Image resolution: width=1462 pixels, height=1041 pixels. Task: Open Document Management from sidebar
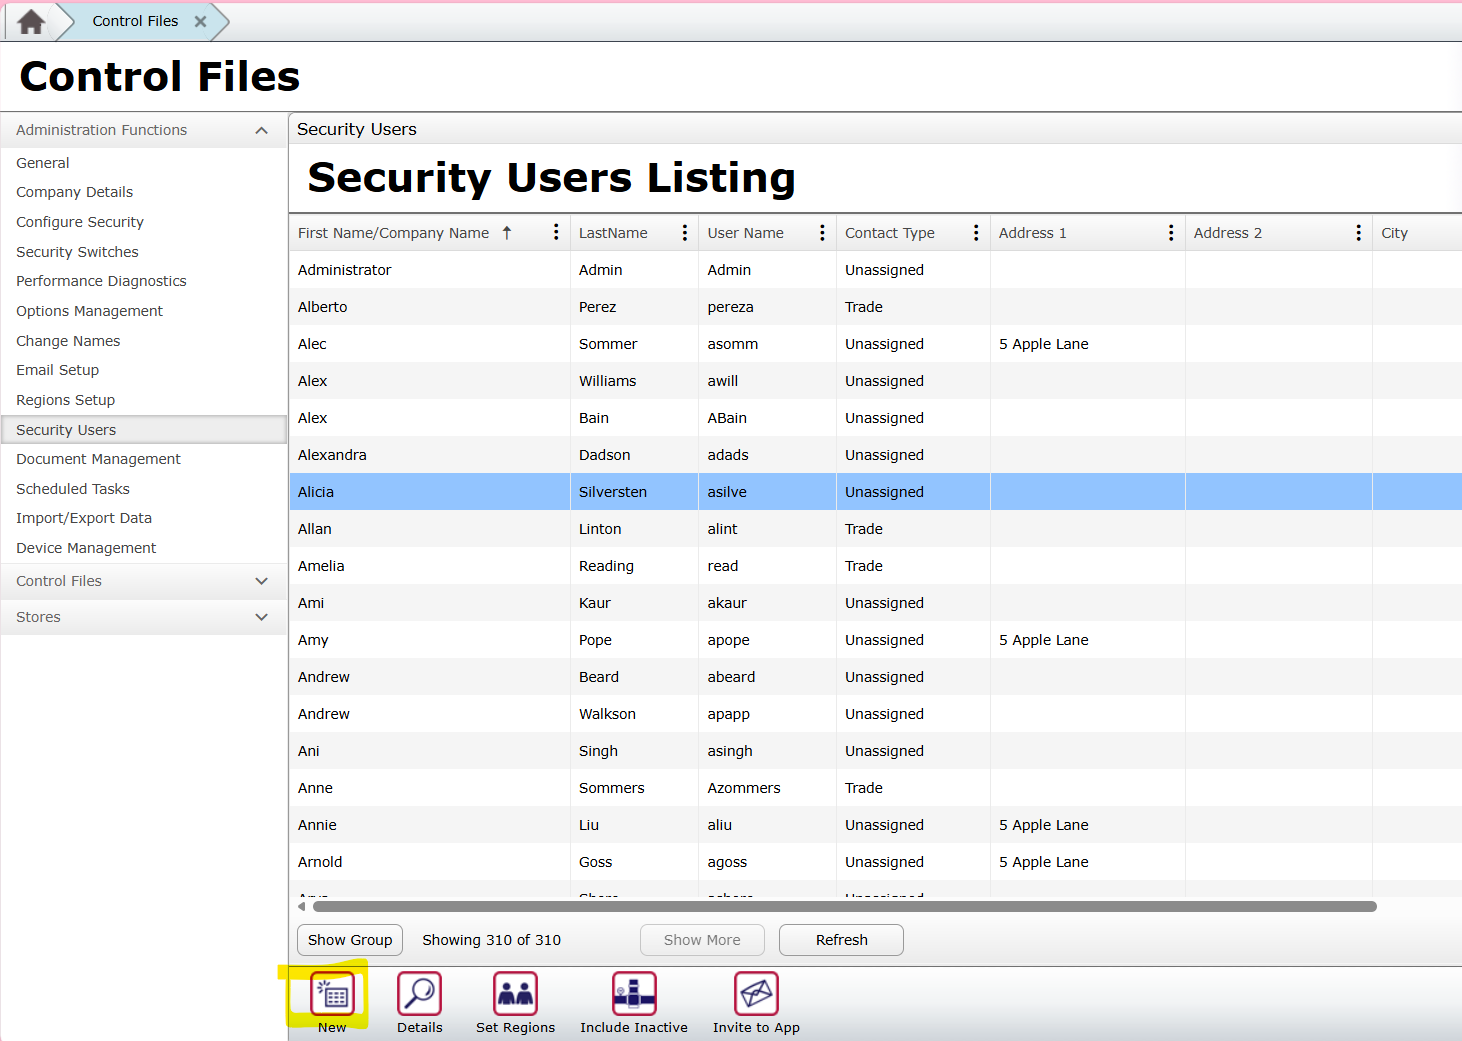click(98, 459)
